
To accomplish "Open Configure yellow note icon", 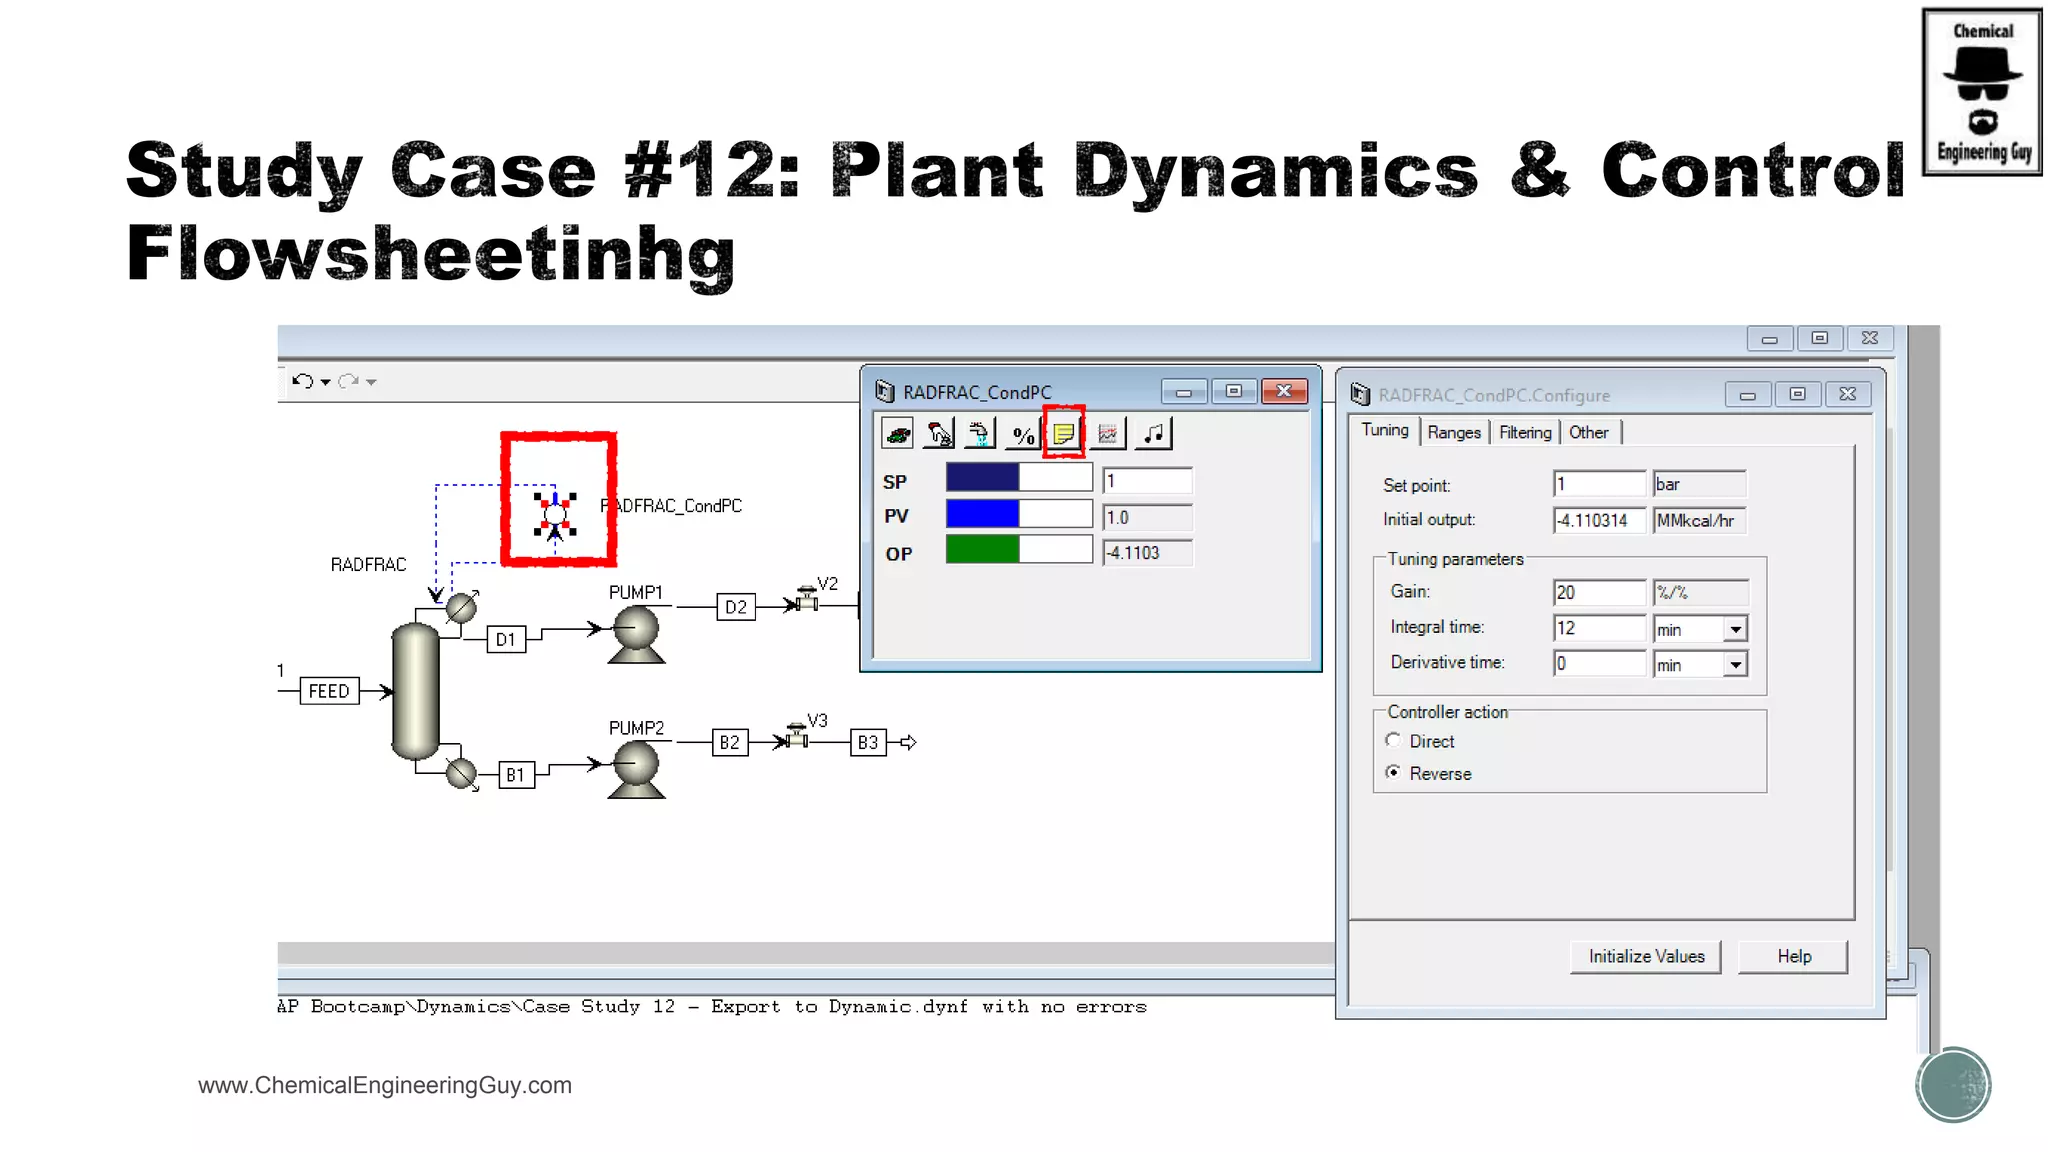I will point(1064,434).
